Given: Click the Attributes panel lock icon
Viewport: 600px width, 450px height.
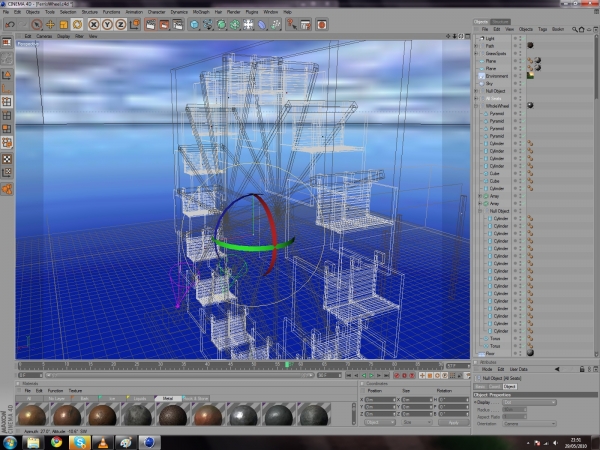Looking at the screenshot, I should pos(582,369).
